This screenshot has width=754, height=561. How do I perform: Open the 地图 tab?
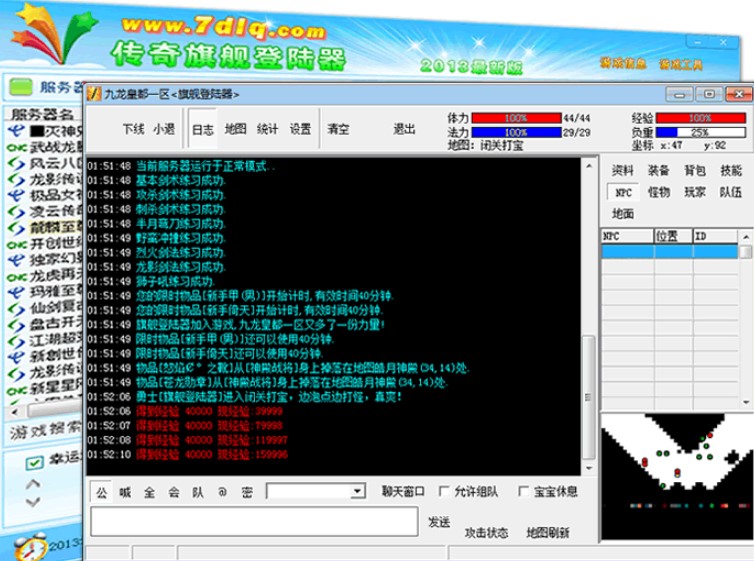coord(235,129)
